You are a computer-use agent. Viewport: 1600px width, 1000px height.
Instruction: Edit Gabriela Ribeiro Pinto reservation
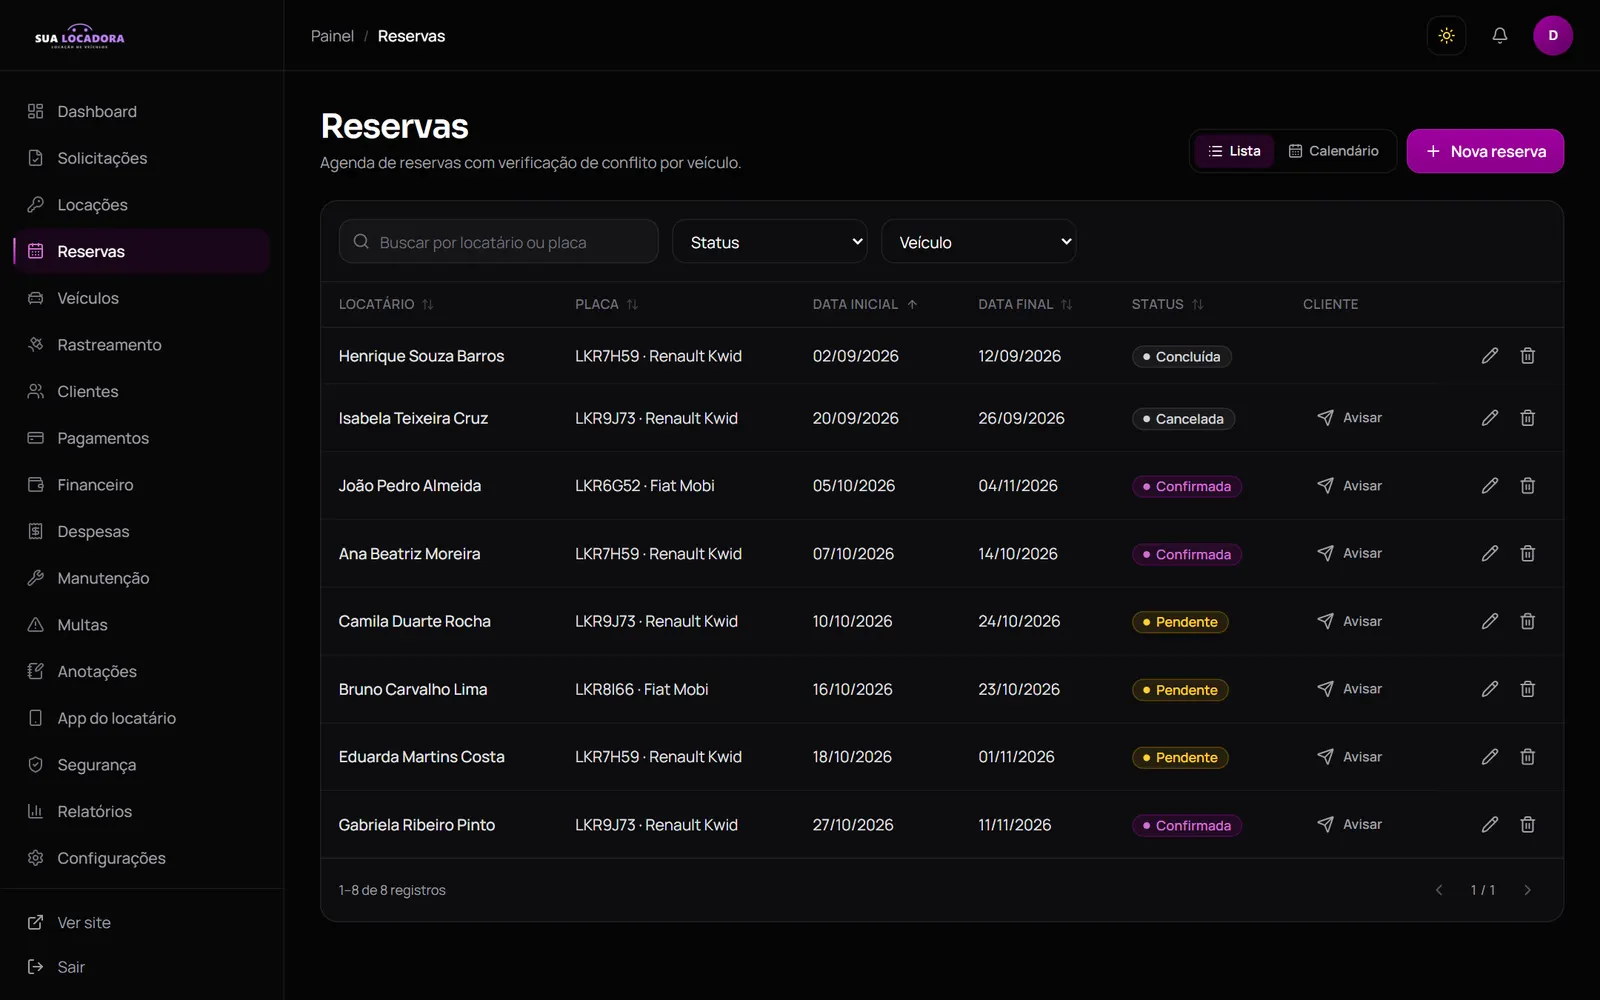(1490, 825)
